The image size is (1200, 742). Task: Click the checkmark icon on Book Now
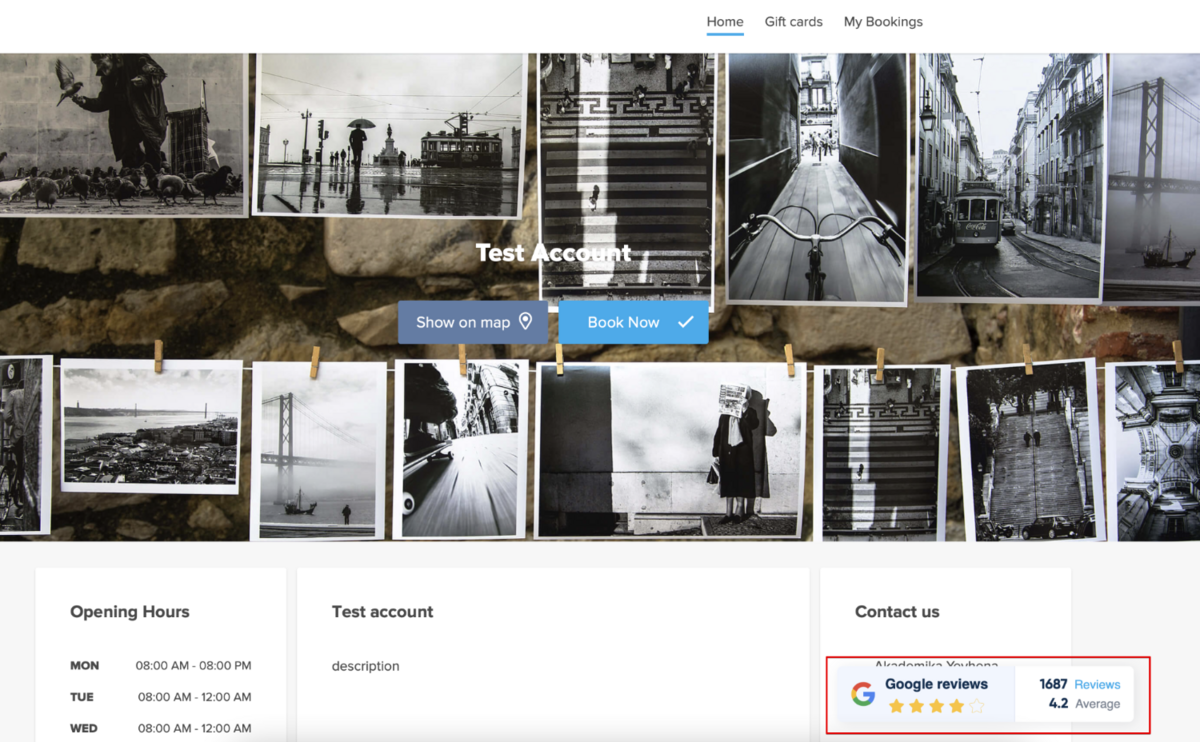coord(685,322)
